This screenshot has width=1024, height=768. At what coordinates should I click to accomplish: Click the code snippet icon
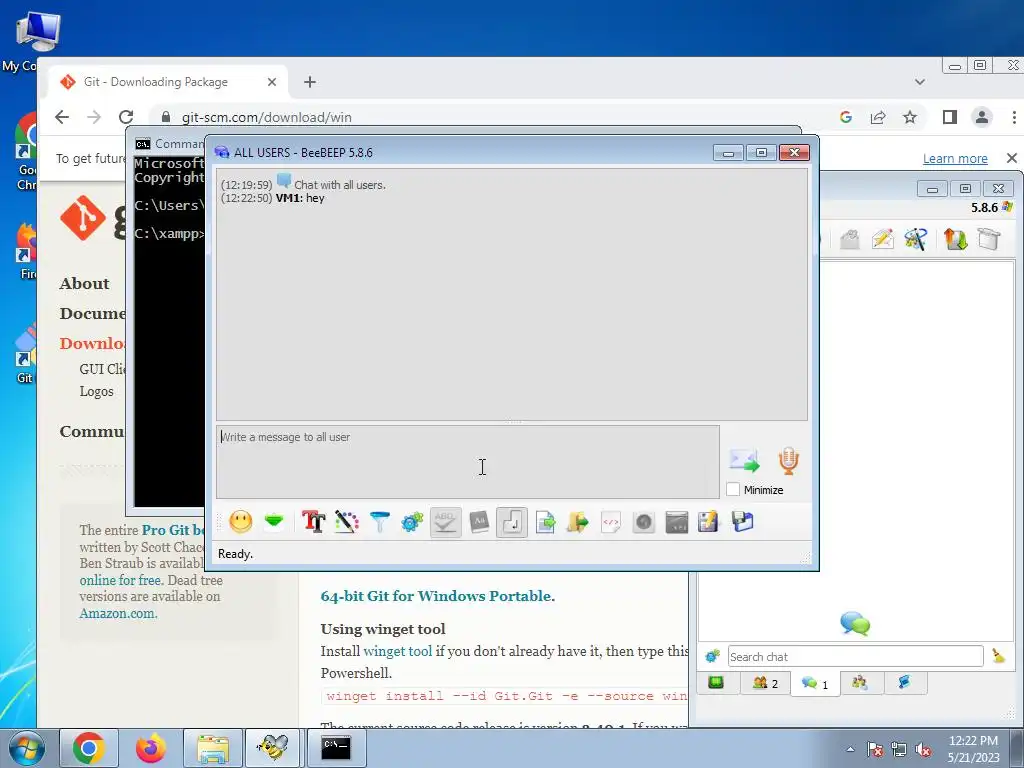(611, 522)
